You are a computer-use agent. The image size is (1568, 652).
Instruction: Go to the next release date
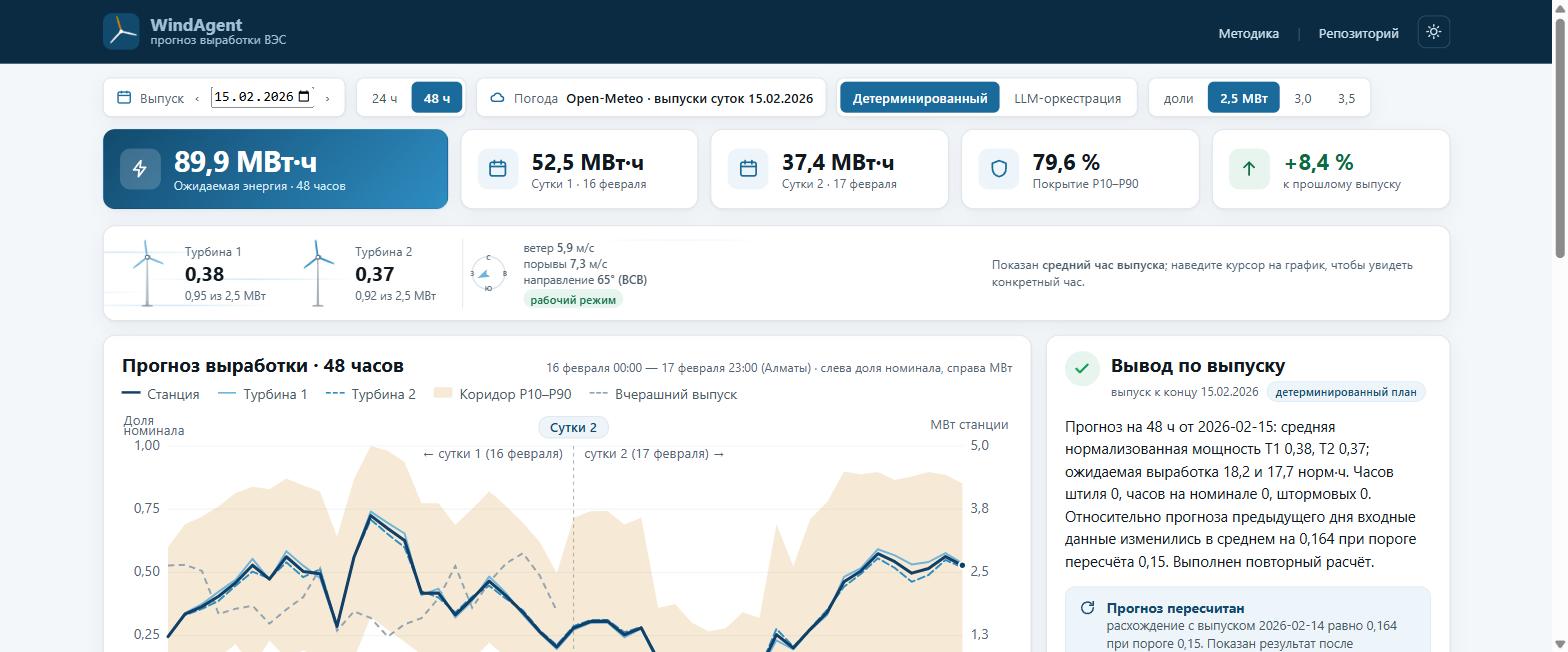point(327,98)
